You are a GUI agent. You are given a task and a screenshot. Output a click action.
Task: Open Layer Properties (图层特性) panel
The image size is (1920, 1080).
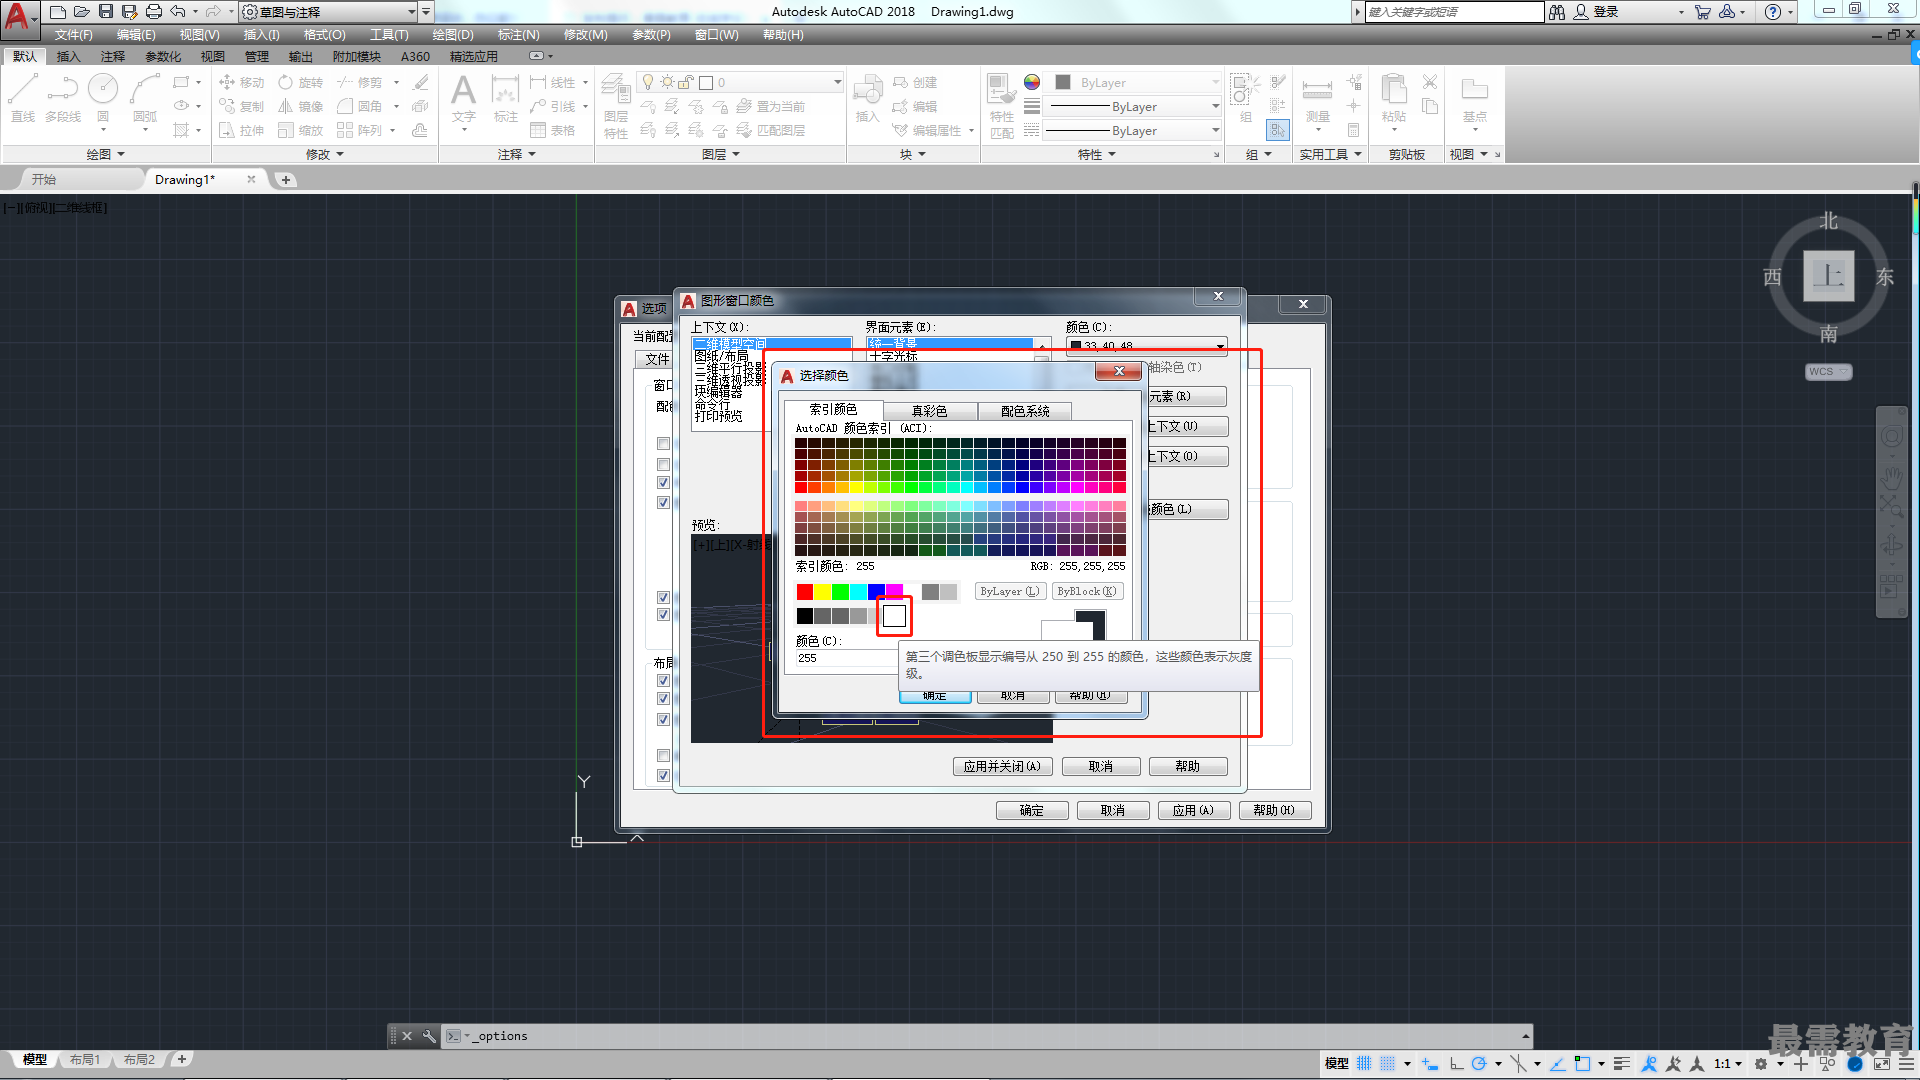point(616,105)
